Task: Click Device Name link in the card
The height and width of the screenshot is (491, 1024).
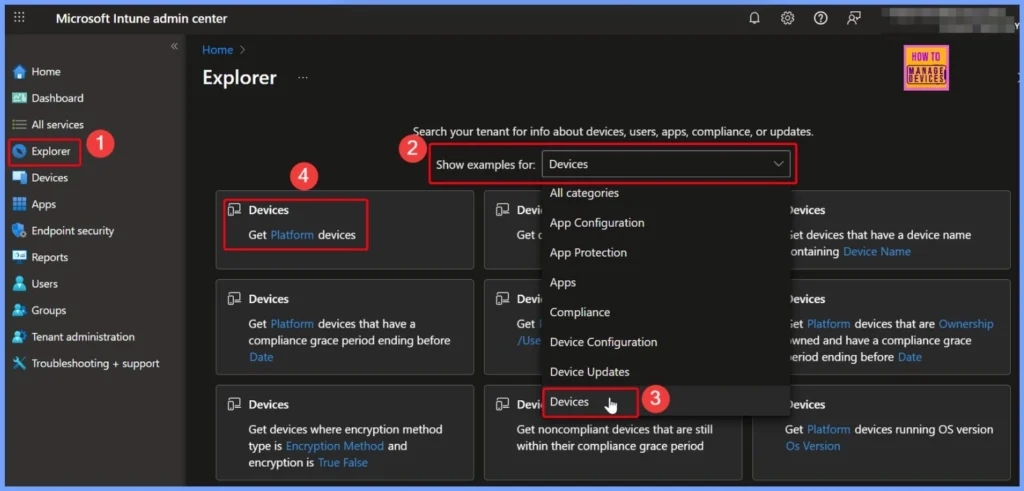Action: [876, 251]
